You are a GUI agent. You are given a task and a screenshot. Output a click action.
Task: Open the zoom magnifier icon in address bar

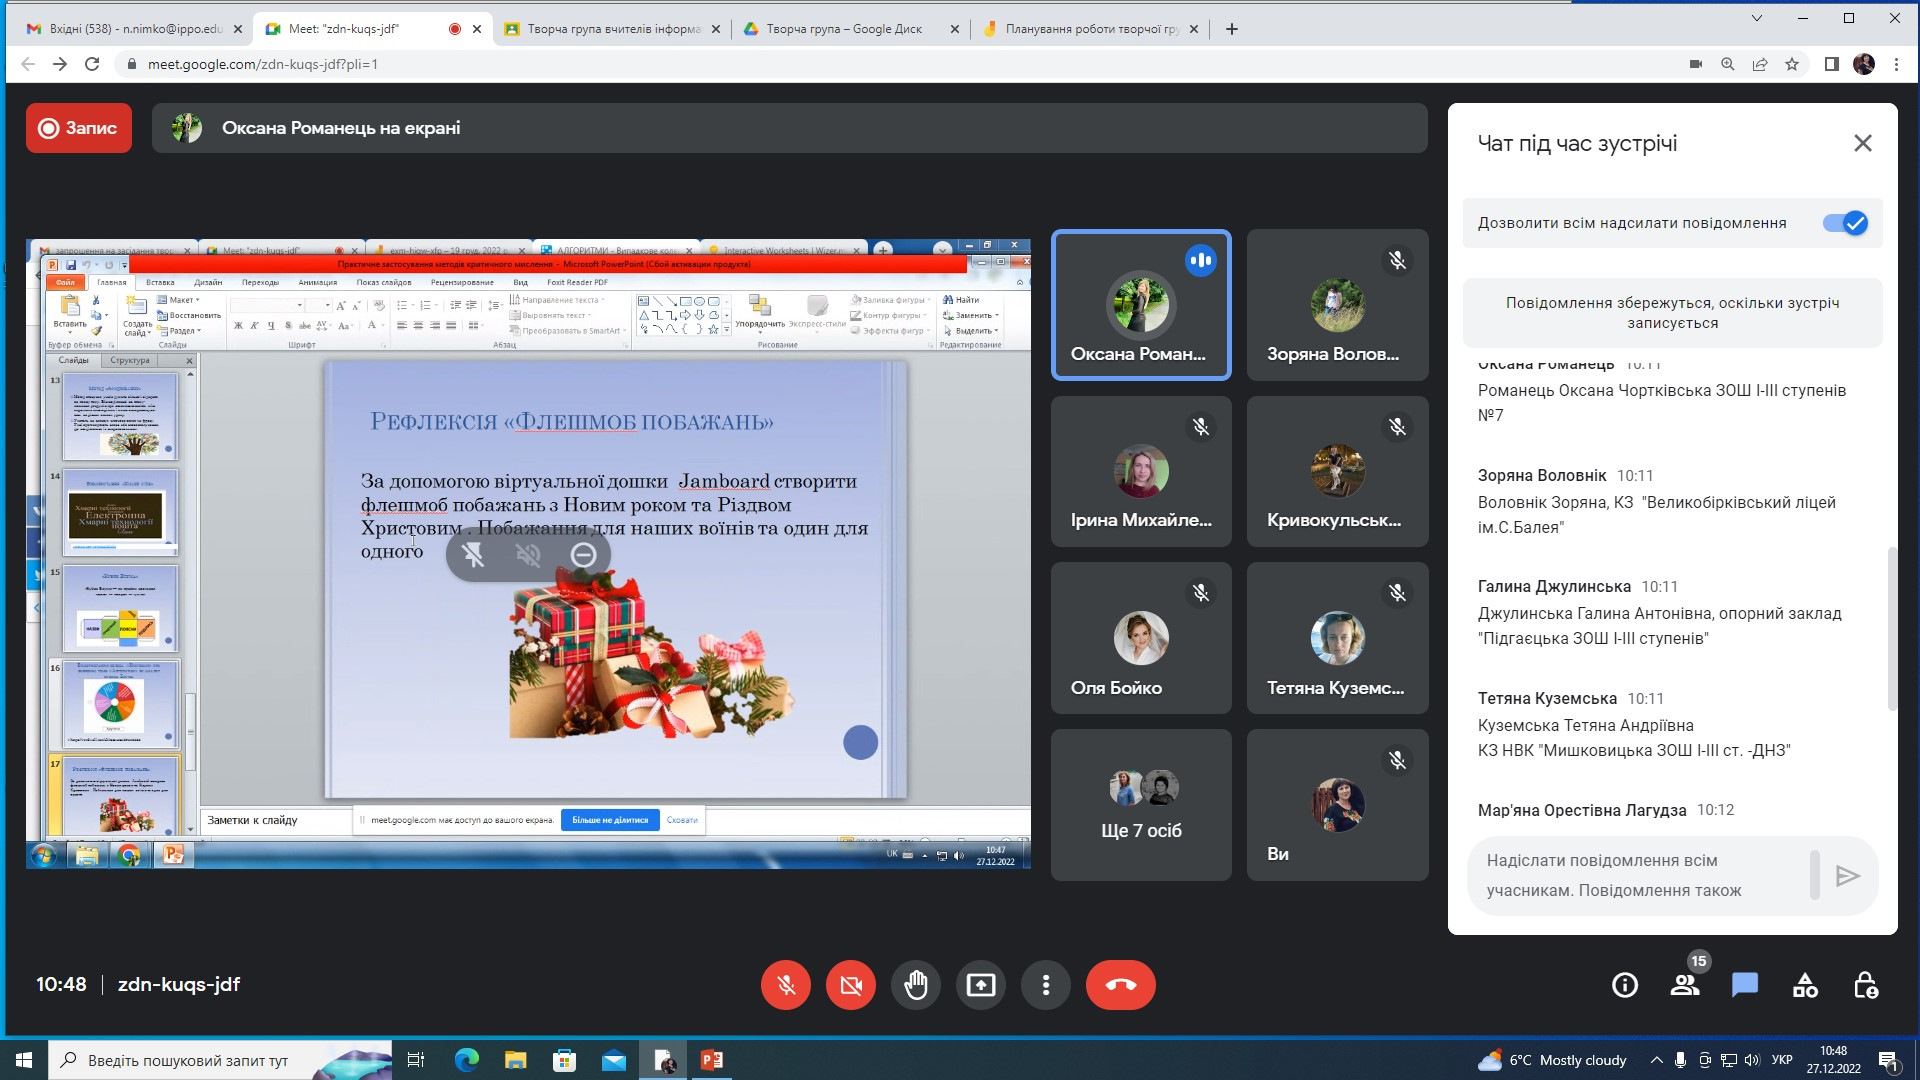pyautogui.click(x=1728, y=64)
